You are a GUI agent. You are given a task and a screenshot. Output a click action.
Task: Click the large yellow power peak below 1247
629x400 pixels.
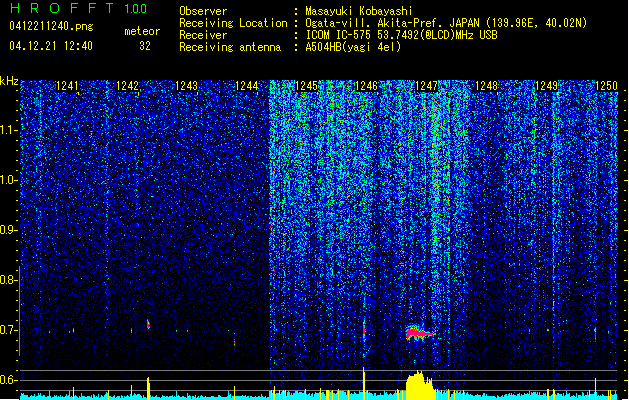420,385
